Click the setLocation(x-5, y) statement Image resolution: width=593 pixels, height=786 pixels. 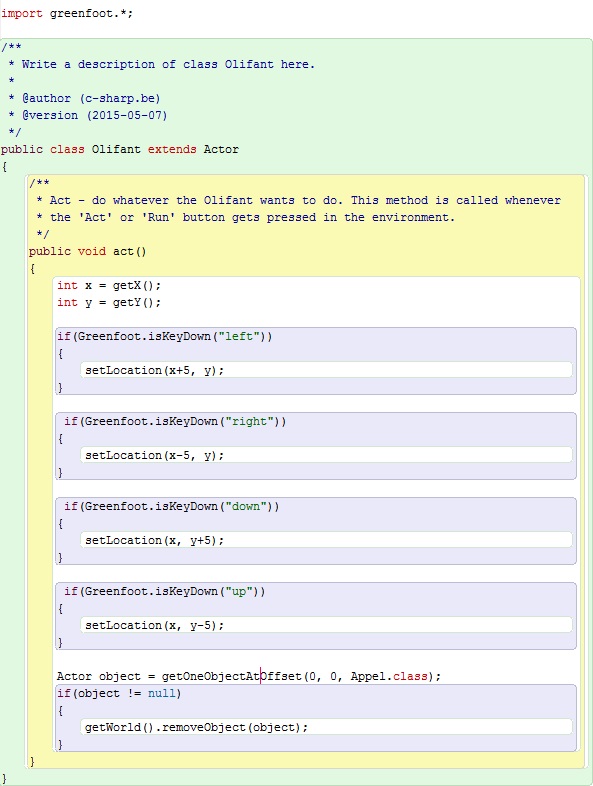(154, 456)
